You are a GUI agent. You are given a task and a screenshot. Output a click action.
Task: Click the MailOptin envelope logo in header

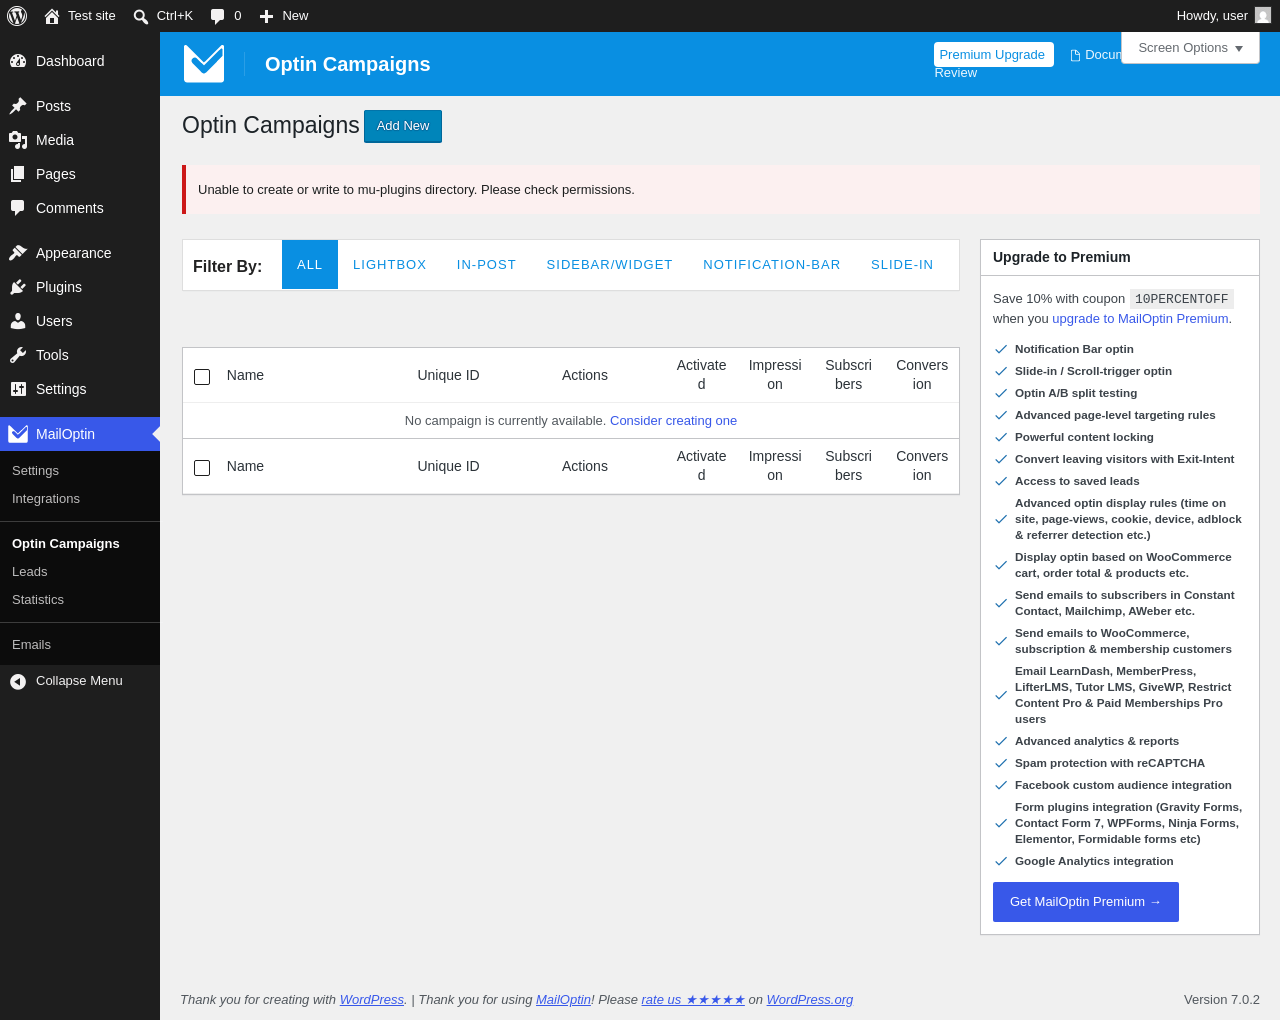click(204, 64)
